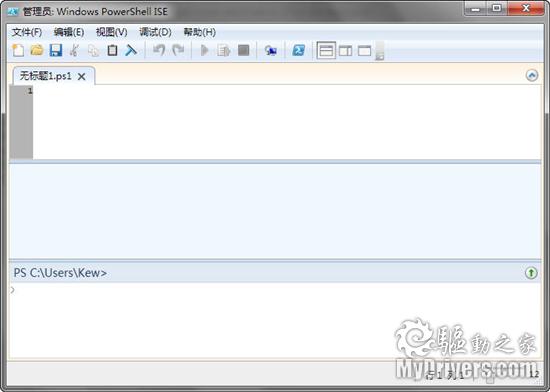Image resolution: width=550 pixels, height=392 pixels.
Task: Run script with the play icon
Action: click(204, 50)
